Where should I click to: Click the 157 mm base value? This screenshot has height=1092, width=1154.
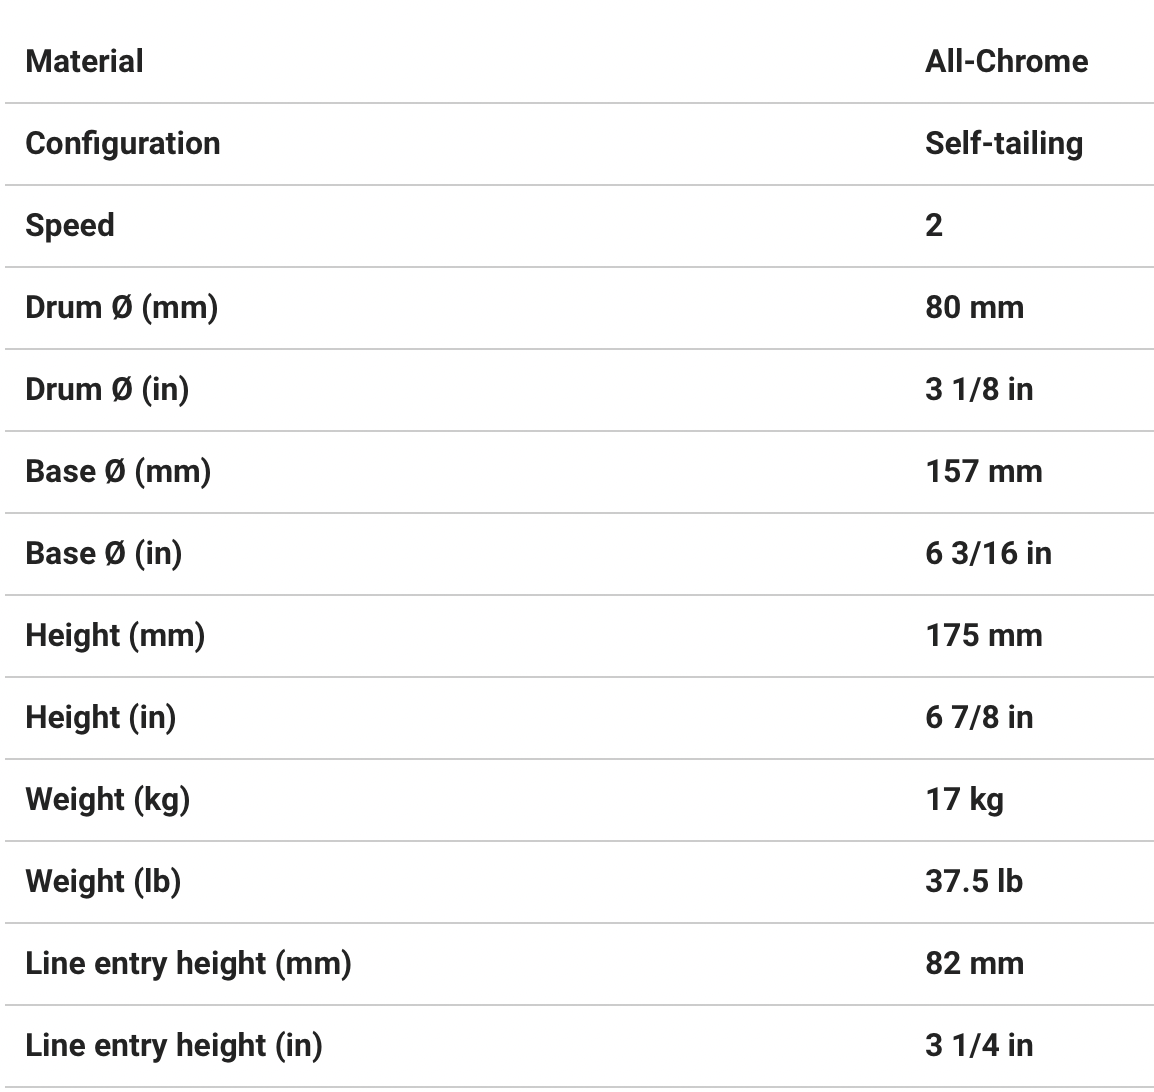983,471
